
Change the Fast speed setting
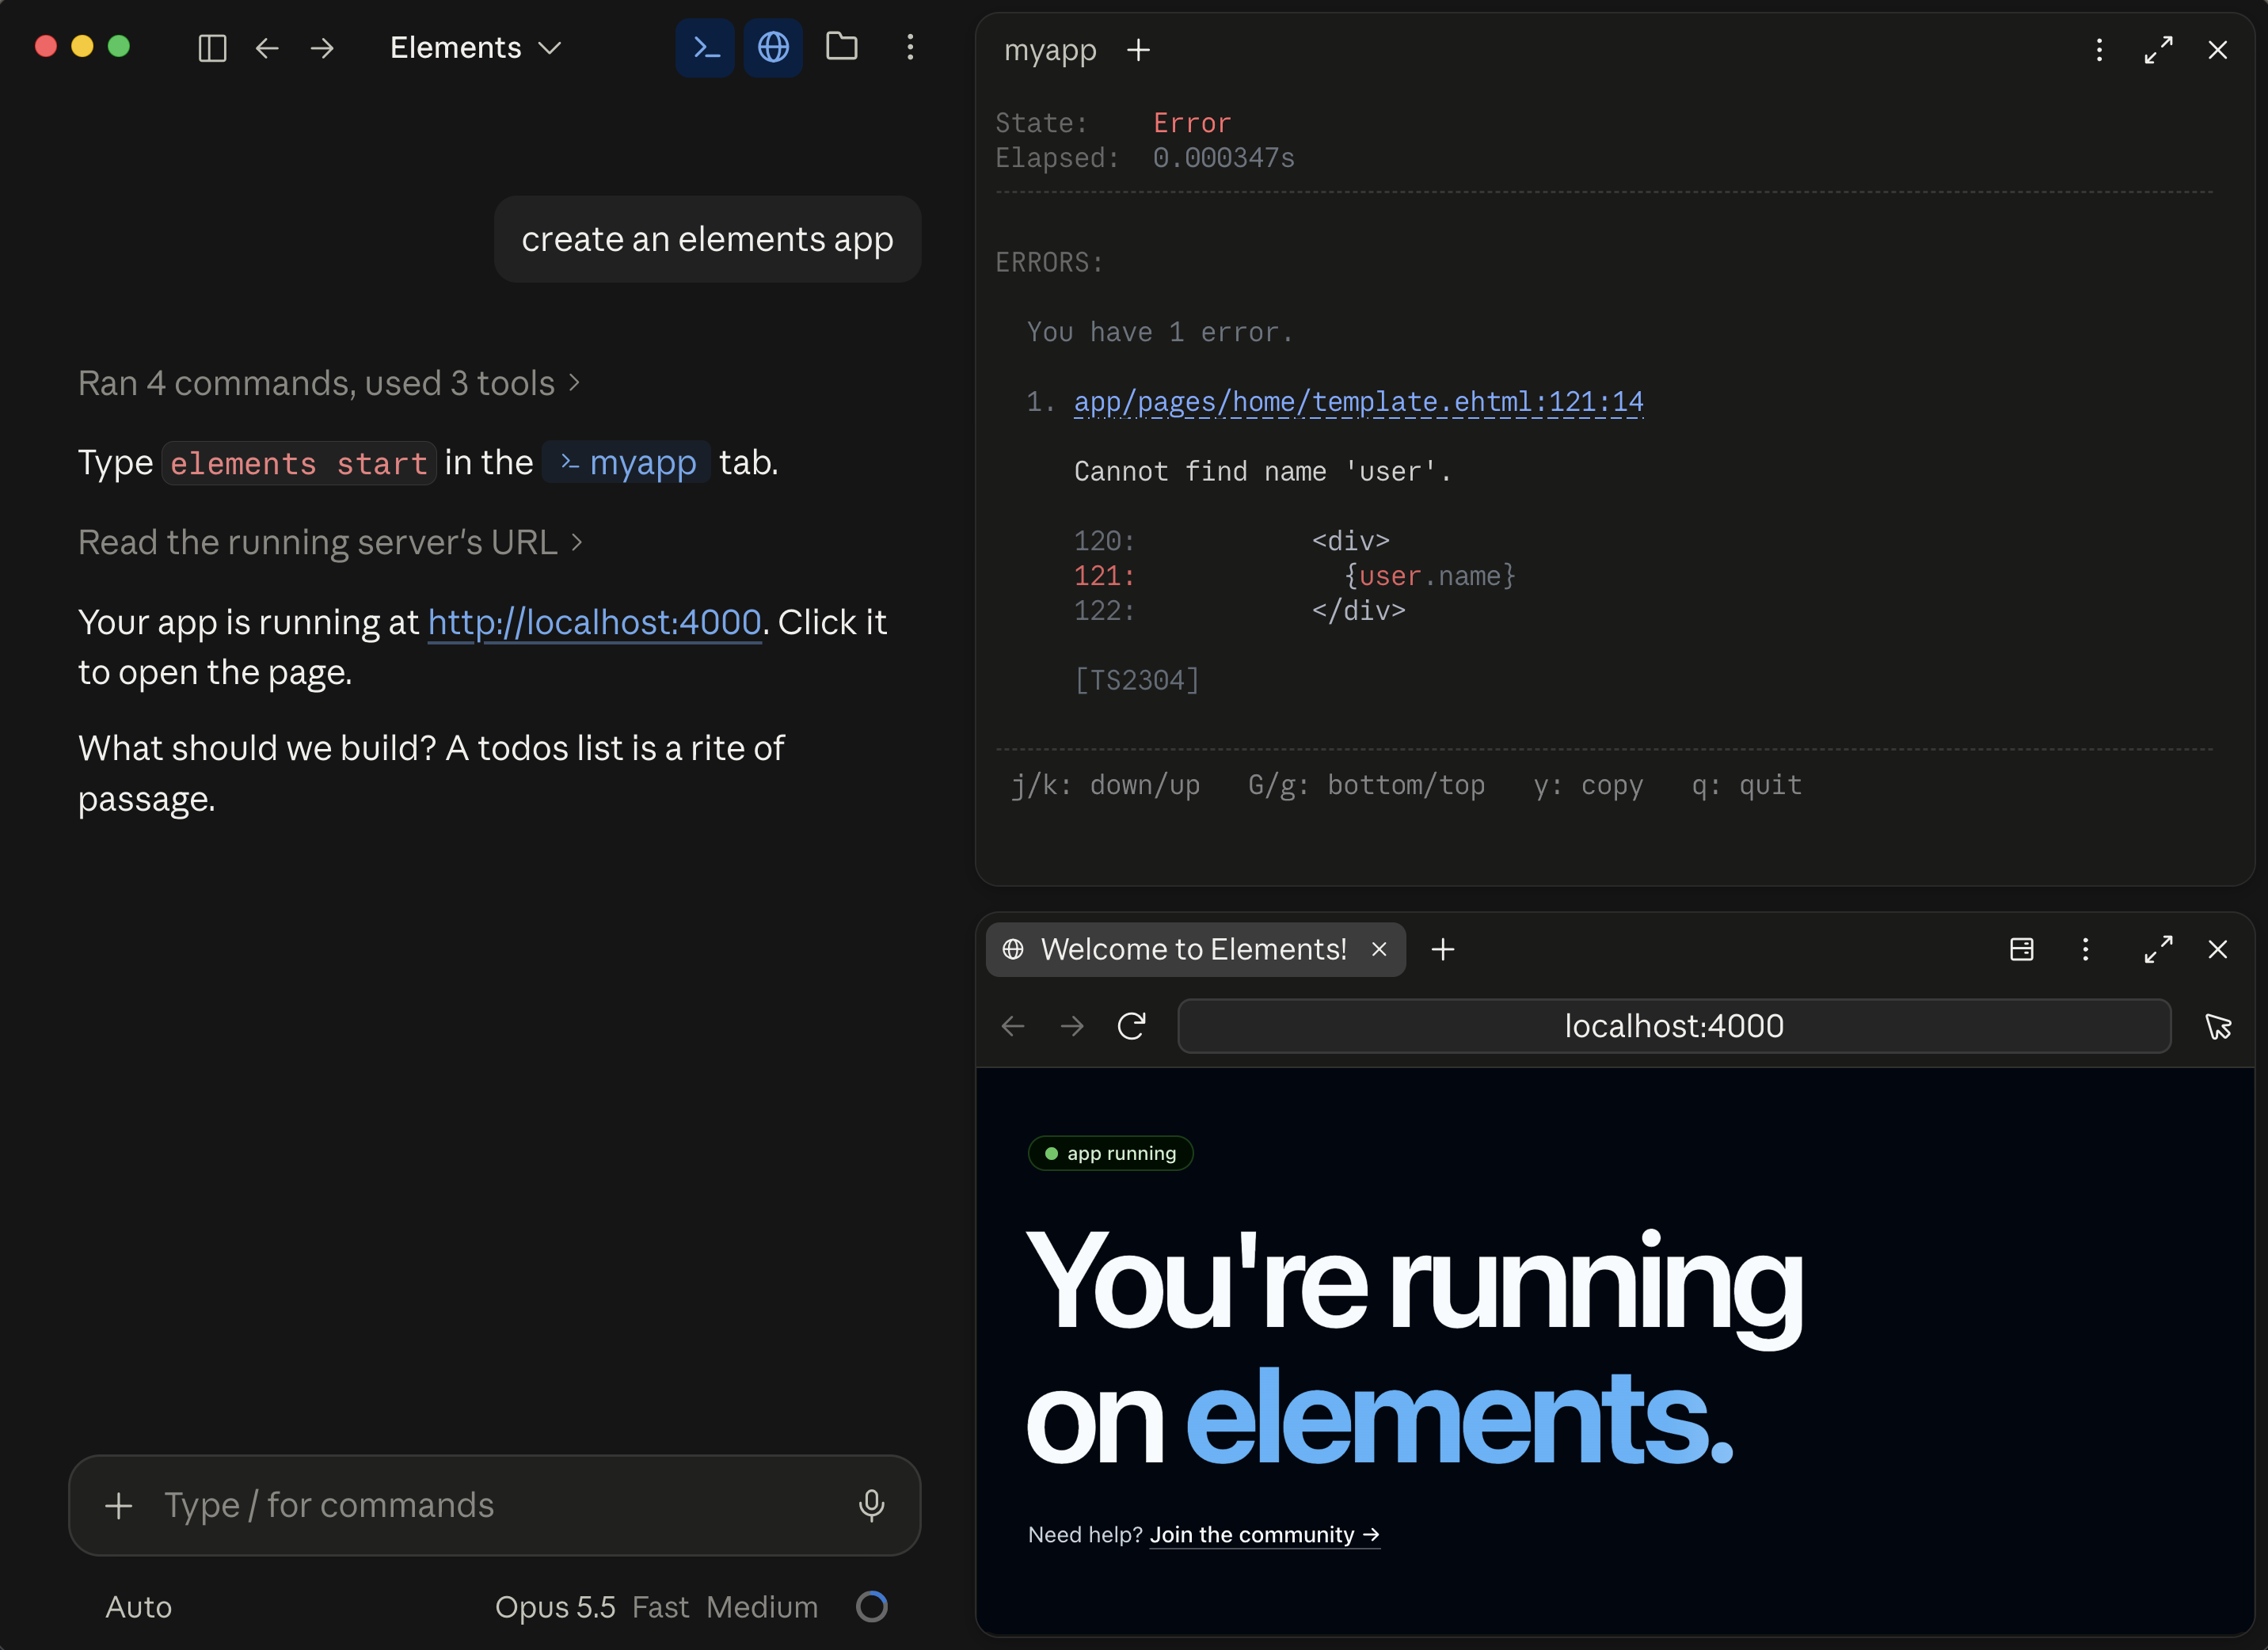660,1607
